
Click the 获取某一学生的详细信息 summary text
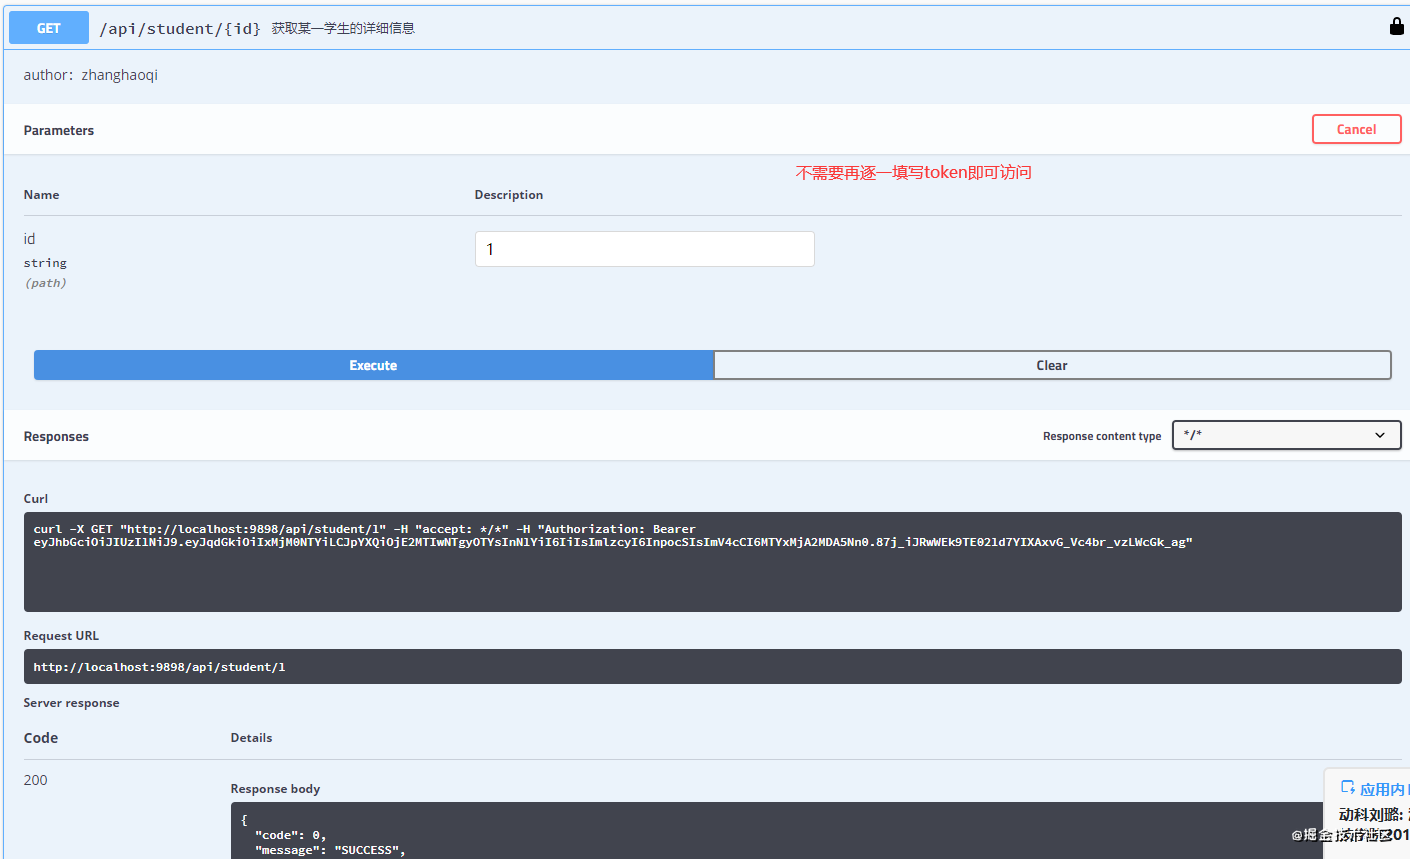point(343,28)
